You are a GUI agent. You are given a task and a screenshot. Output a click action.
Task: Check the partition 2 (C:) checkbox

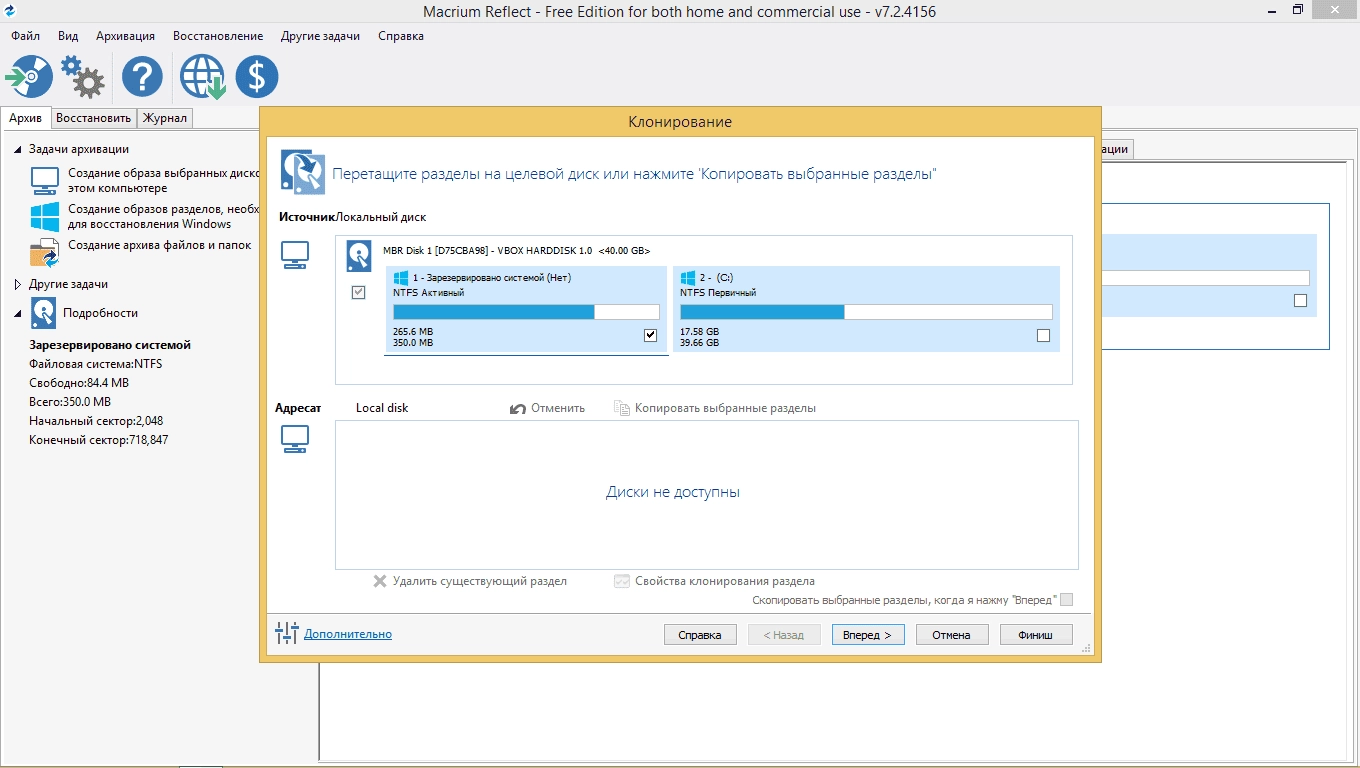(x=1044, y=336)
